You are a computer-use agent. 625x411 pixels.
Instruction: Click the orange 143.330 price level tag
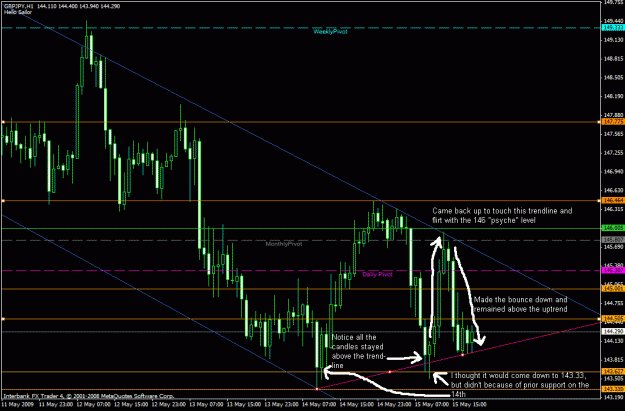click(x=613, y=389)
